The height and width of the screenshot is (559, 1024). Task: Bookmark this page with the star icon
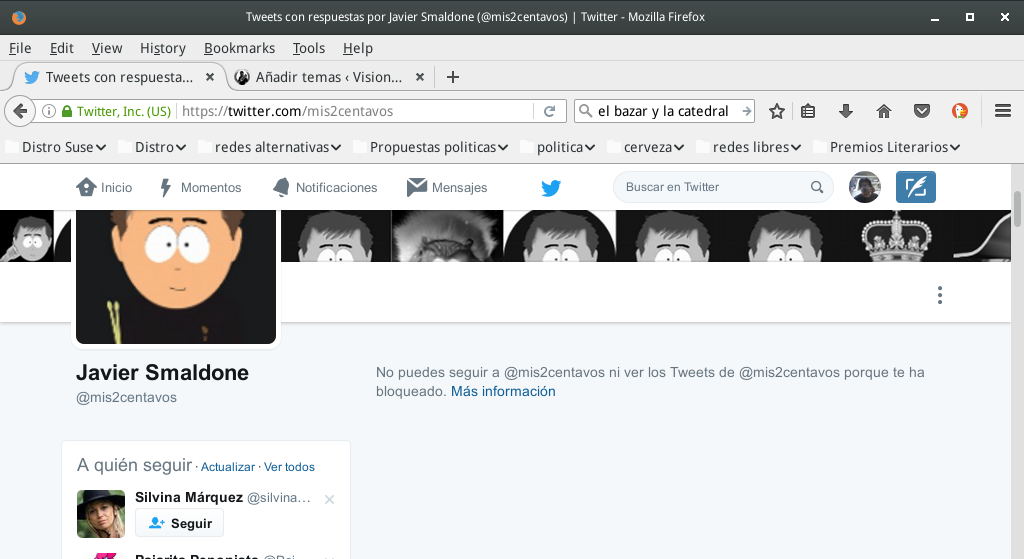776,111
